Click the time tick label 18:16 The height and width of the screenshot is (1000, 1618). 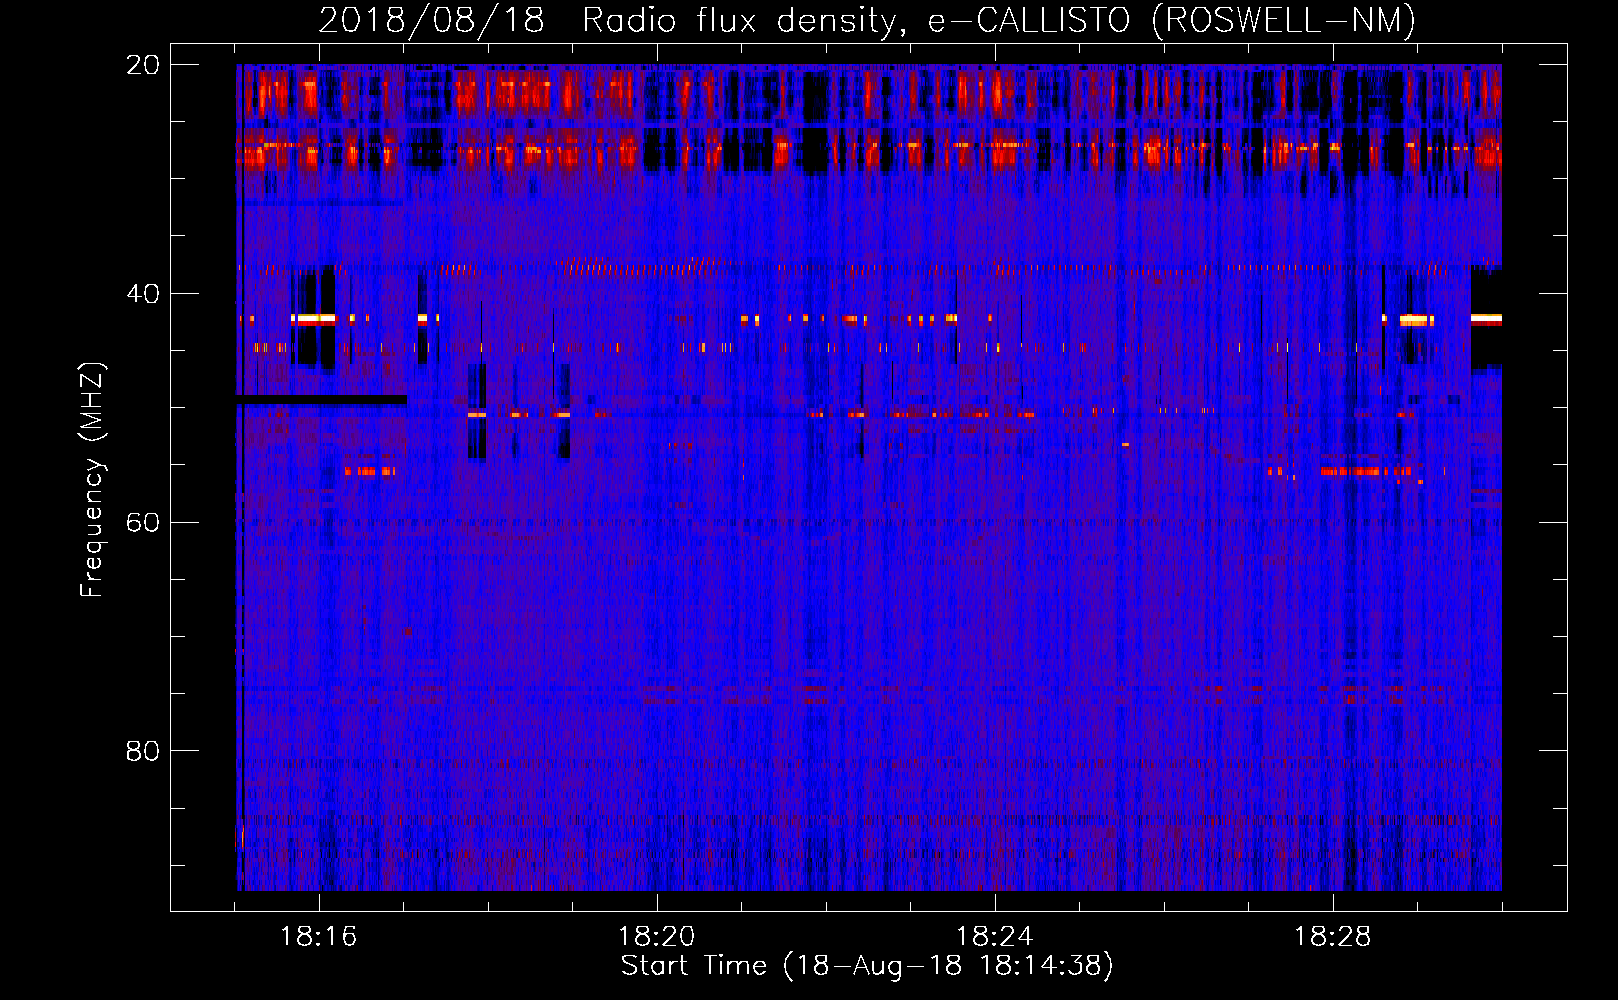tap(319, 937)
